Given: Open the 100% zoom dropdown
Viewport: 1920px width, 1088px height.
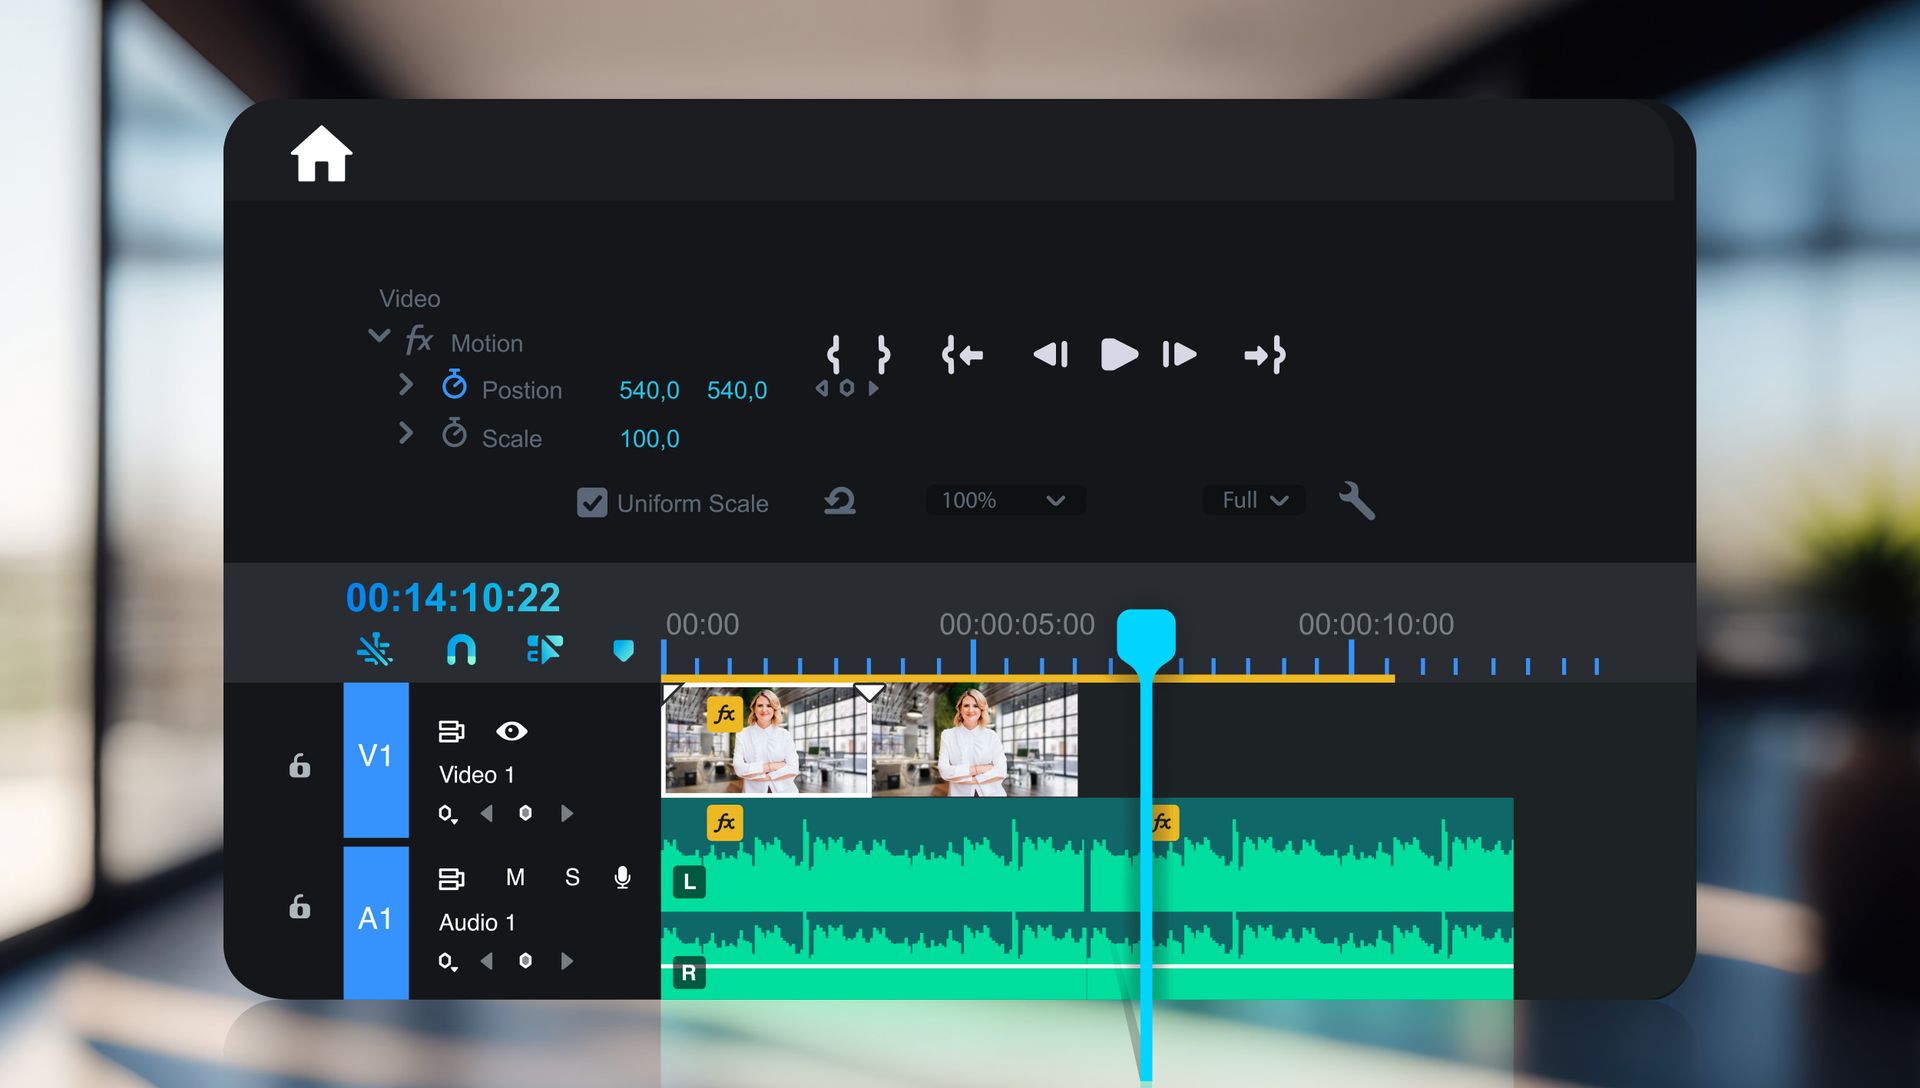Looking at the screenshot, I should (x=1004, y=500).
